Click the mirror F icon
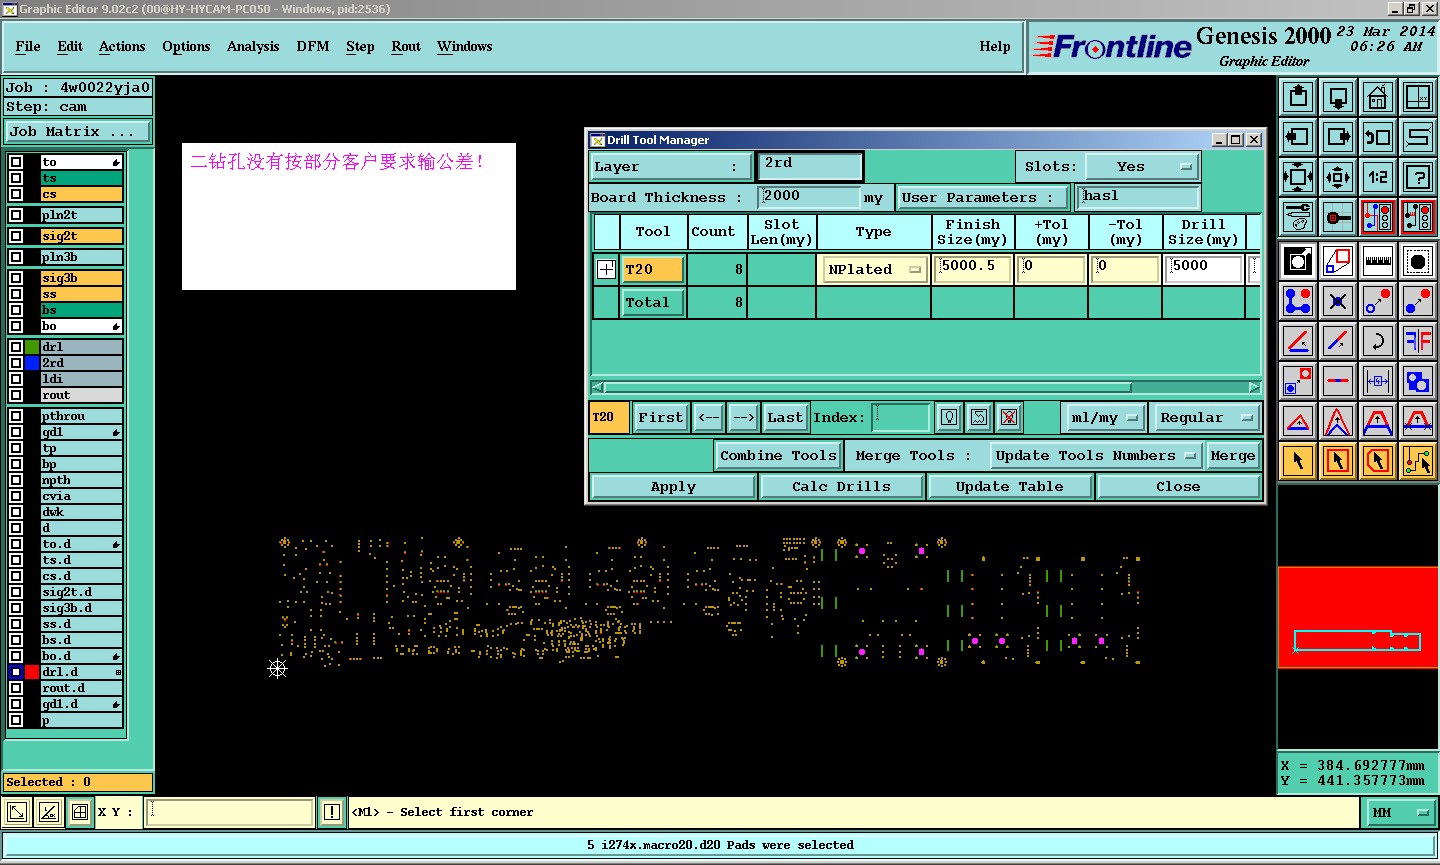 pyautogui.click(x=1418, y=341)
